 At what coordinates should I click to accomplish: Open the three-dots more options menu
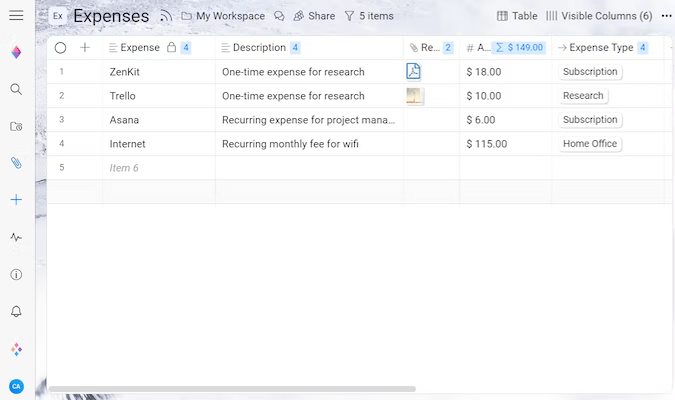click(x=667, y=16)
